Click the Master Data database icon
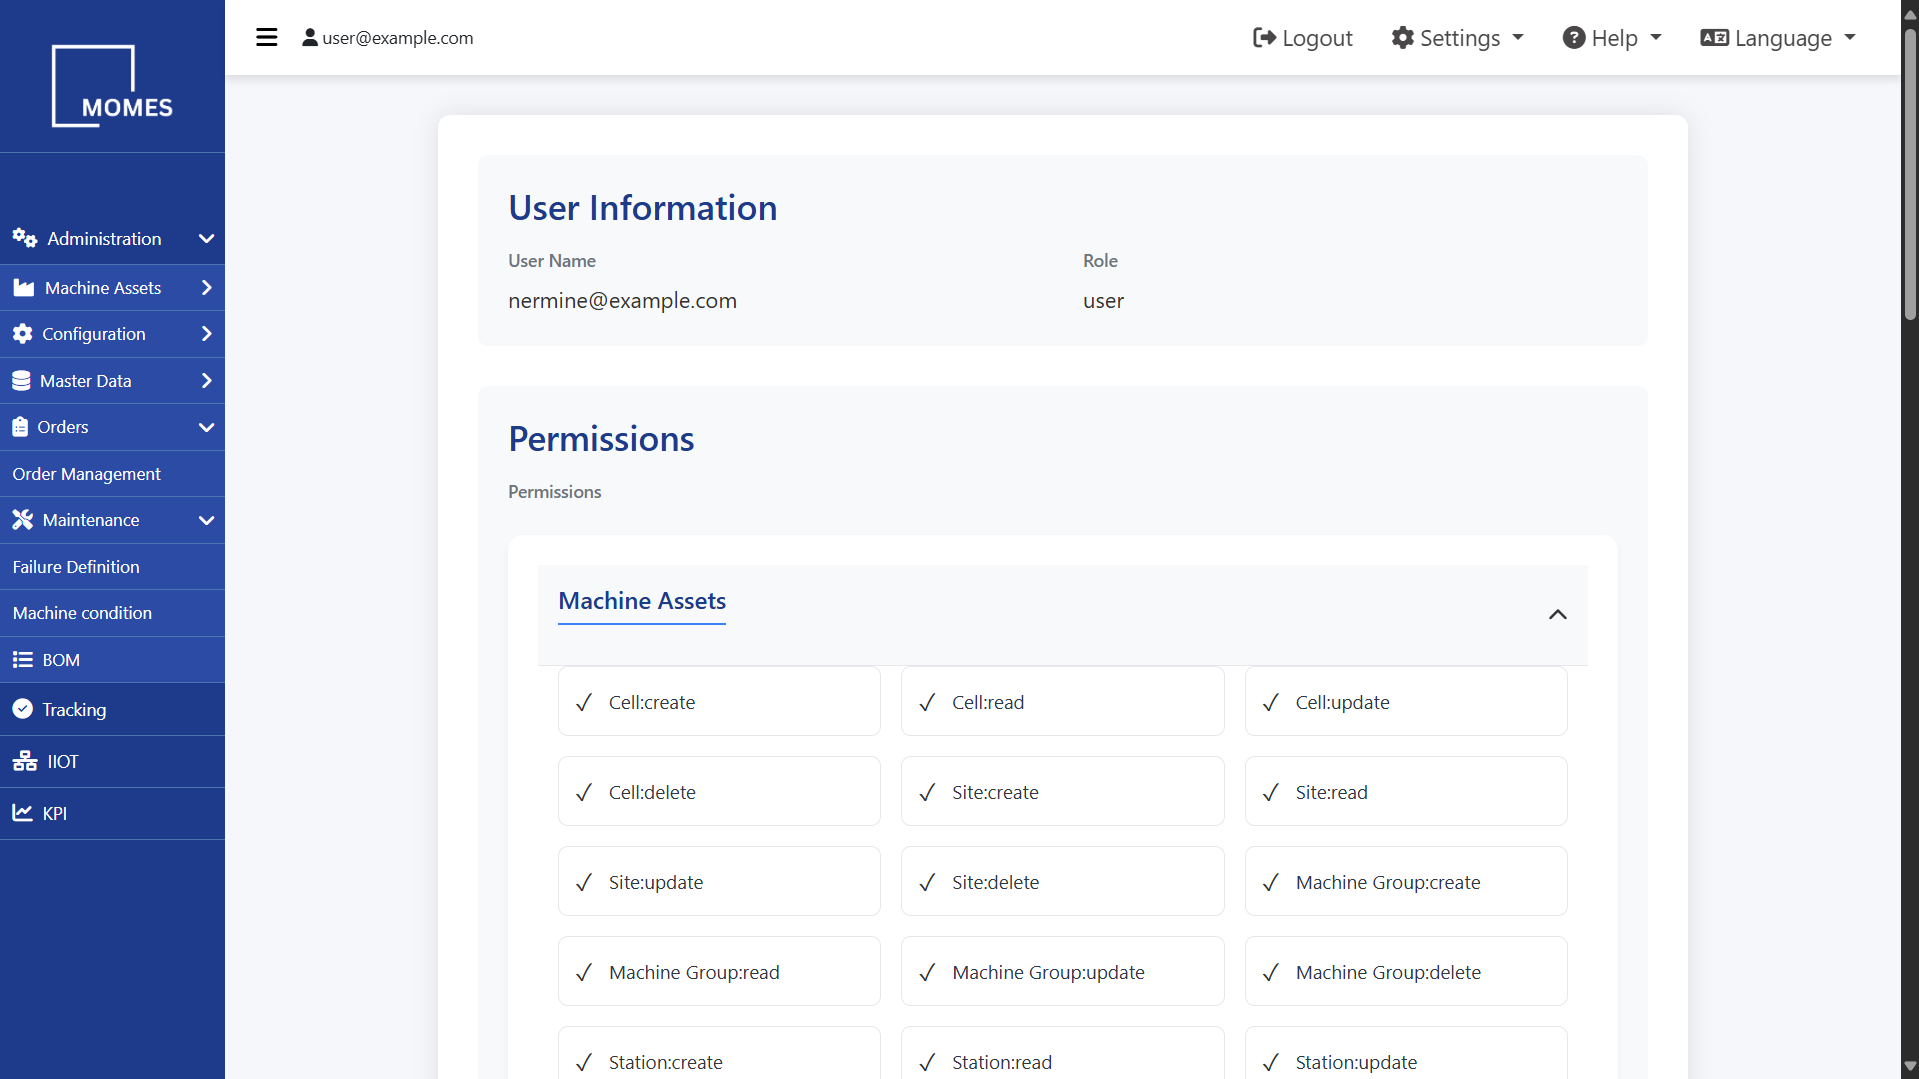 click(21, 381)
